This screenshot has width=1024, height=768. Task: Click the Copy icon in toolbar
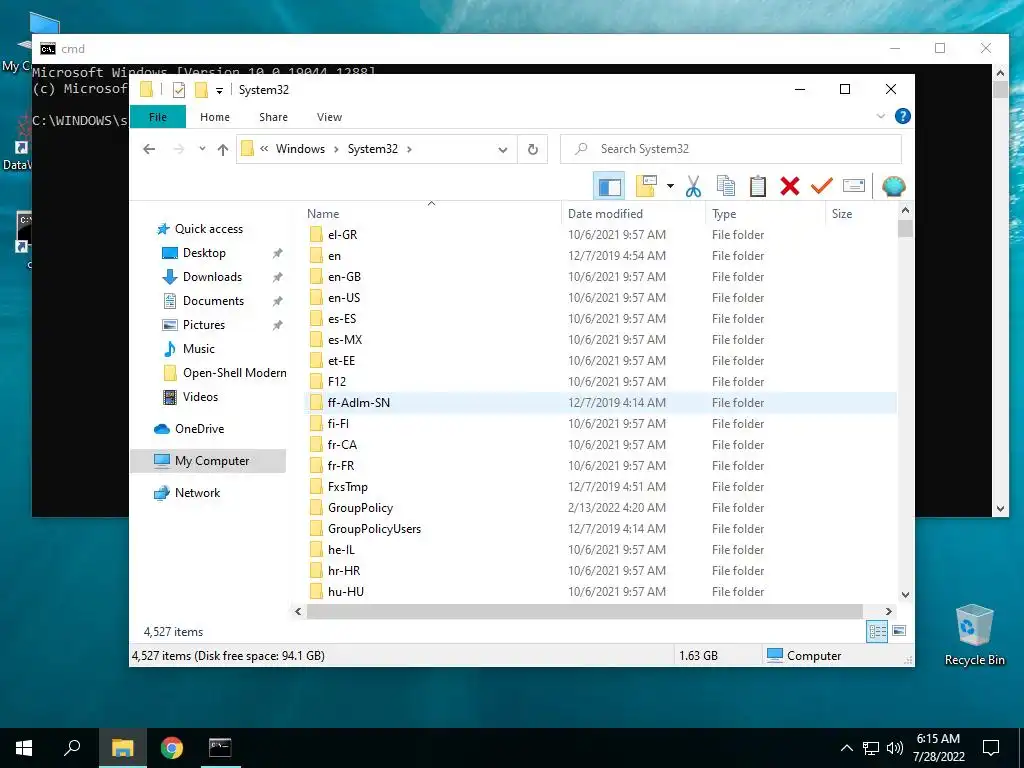(726, 187)
